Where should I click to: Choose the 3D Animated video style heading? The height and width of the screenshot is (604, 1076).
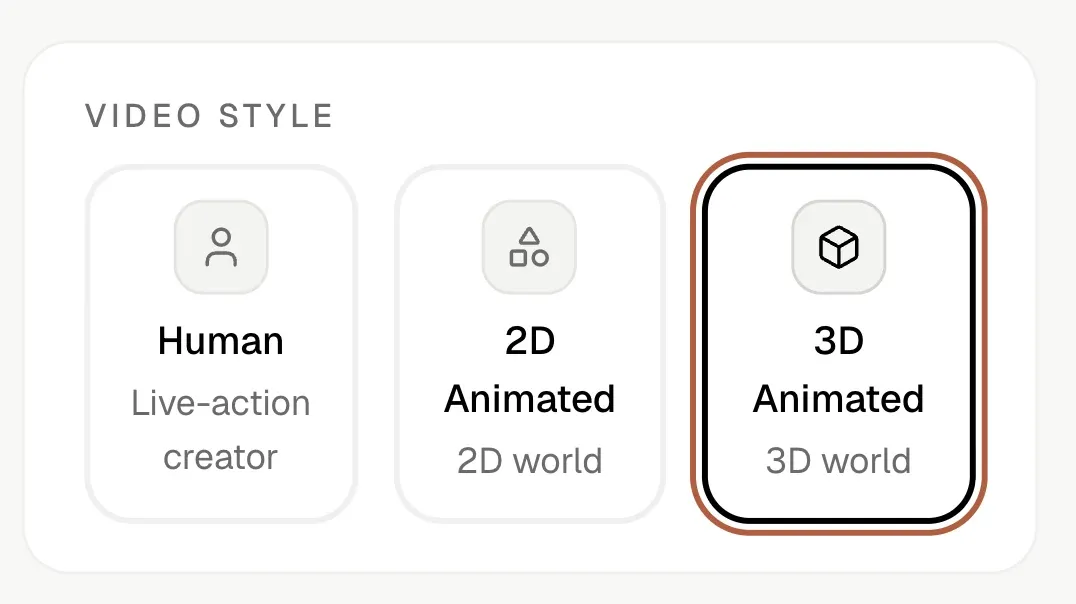pos(839,369)
